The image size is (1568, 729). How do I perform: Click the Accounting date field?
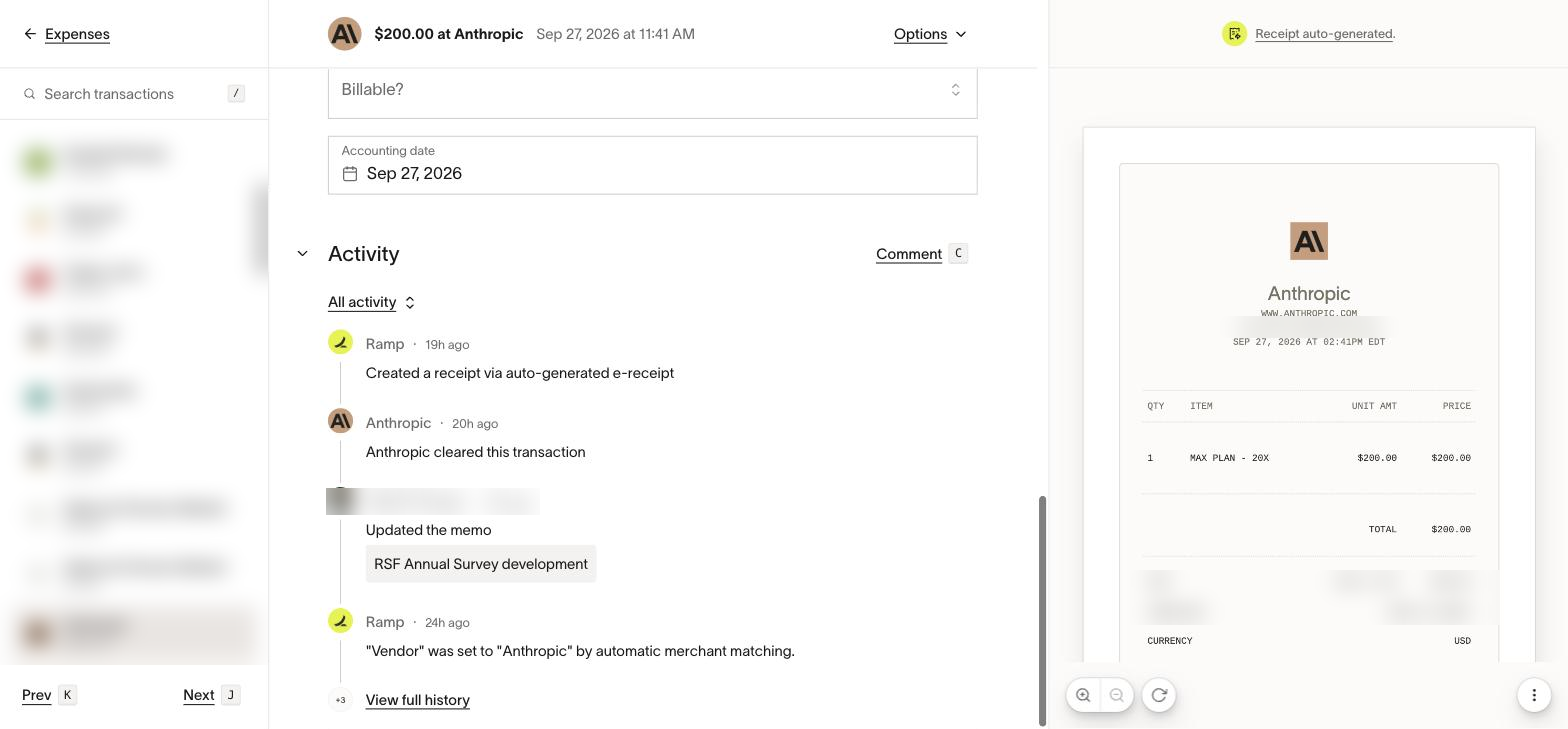[652, 165]
